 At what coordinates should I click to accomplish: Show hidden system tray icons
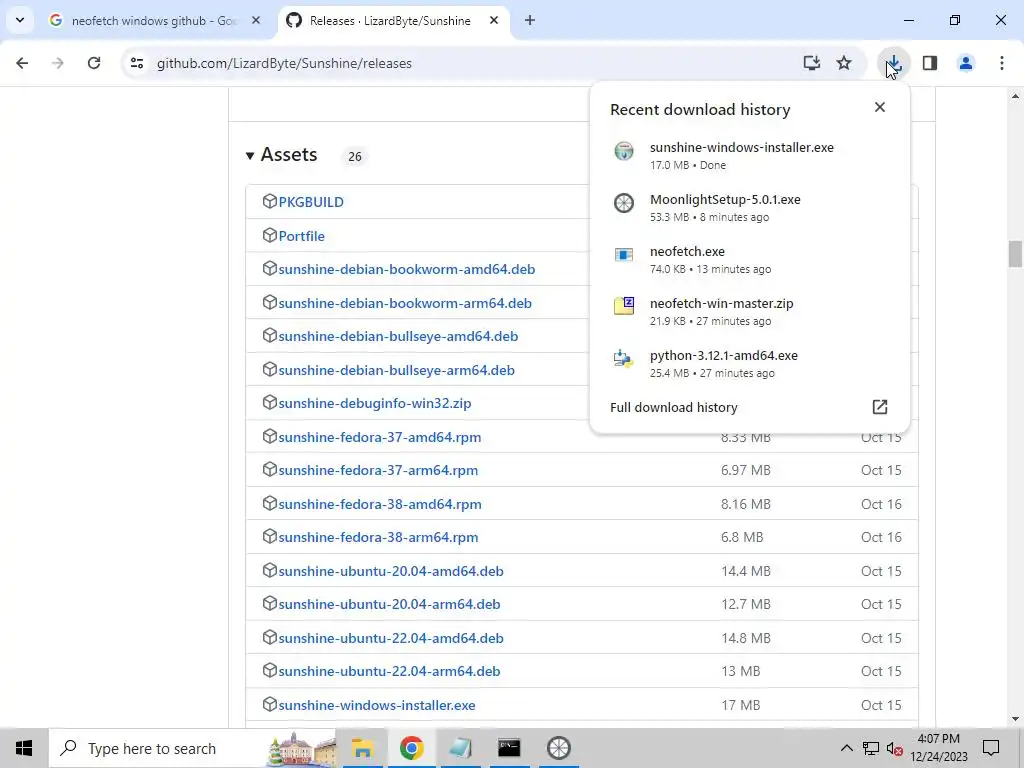pos(846,748)
